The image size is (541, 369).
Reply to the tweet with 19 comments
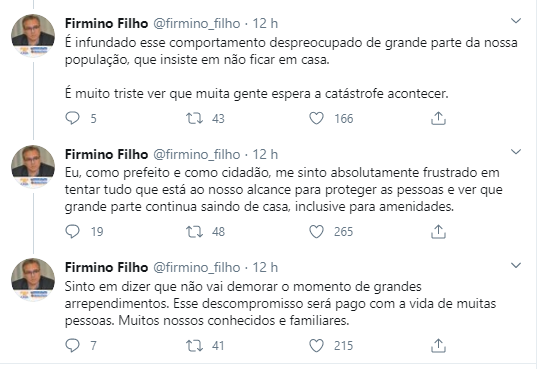pyautogui.click(x=72, y=232)
